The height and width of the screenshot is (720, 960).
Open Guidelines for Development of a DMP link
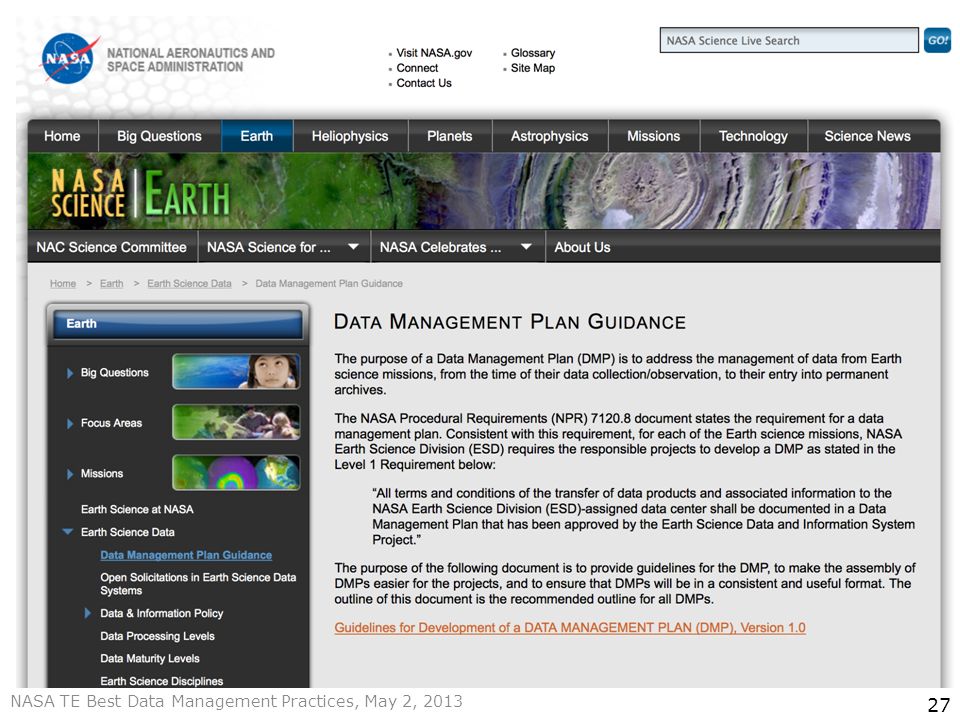(x=569, y=628)
